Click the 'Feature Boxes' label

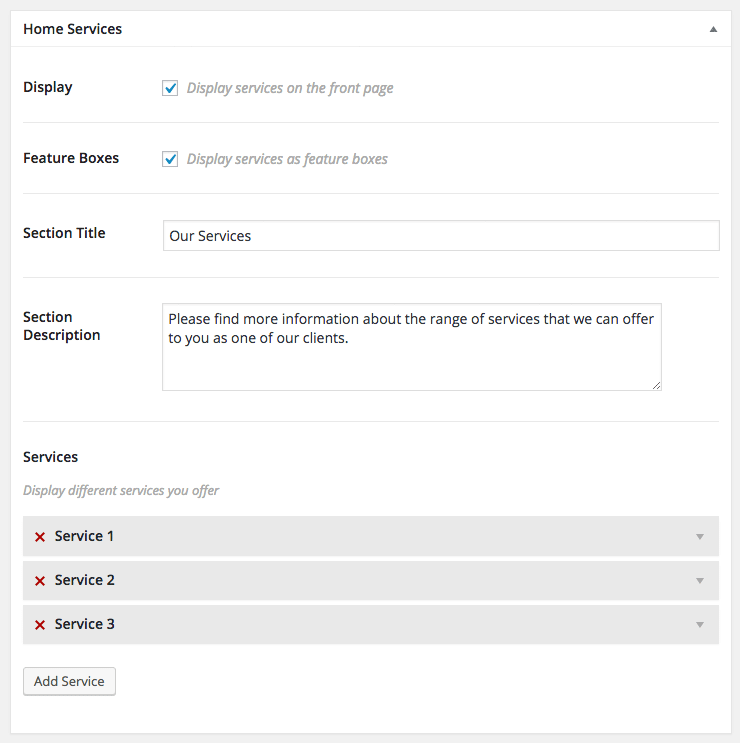coord(71,158)
